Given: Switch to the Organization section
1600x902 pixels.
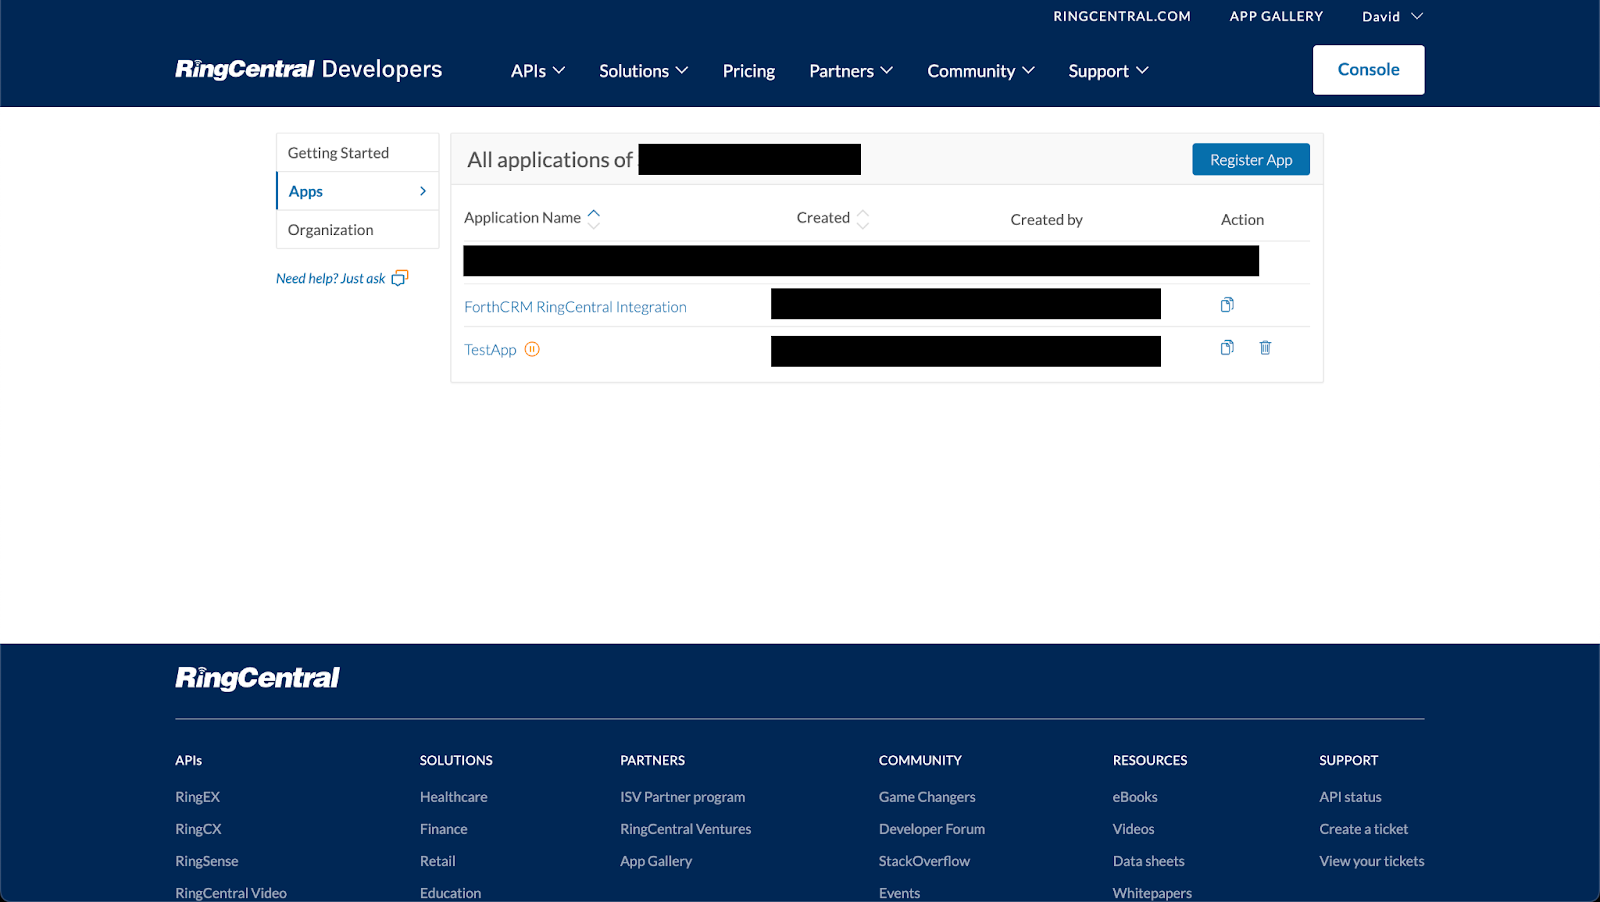Looking at the screenshot, I should tap(329, 229).
